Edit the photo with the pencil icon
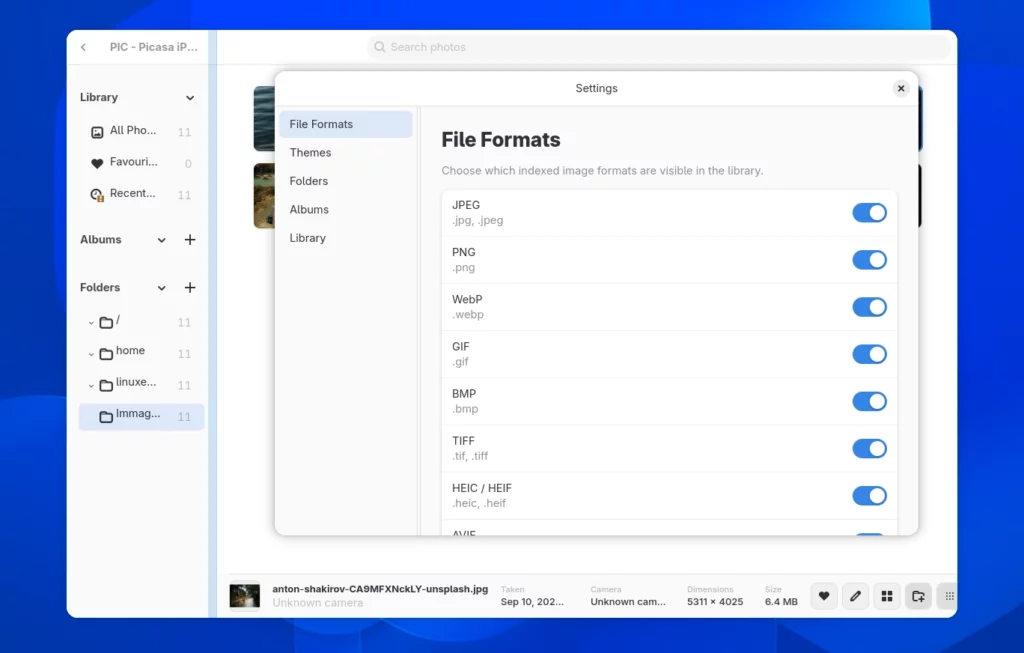The image size is (1024, 653). 856,596
